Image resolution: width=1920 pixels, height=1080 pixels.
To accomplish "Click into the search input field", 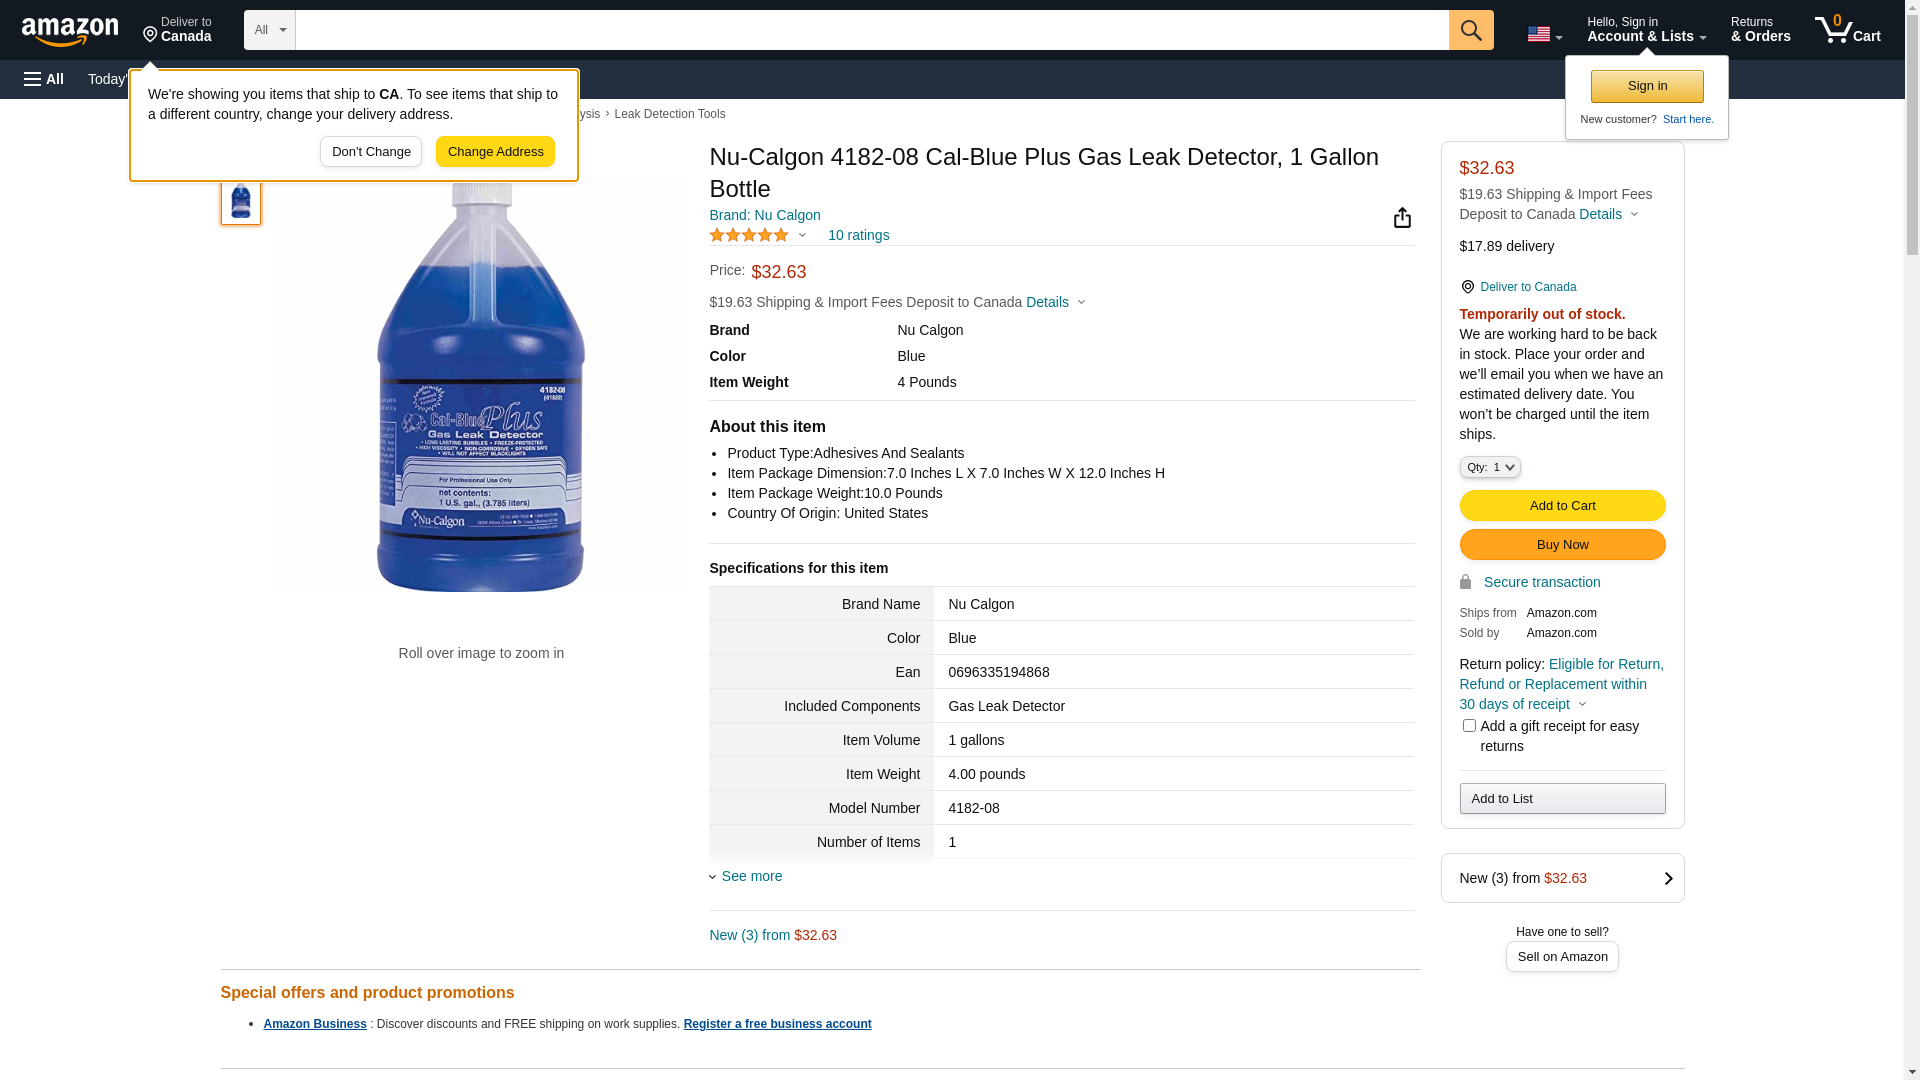I will 871,30.
